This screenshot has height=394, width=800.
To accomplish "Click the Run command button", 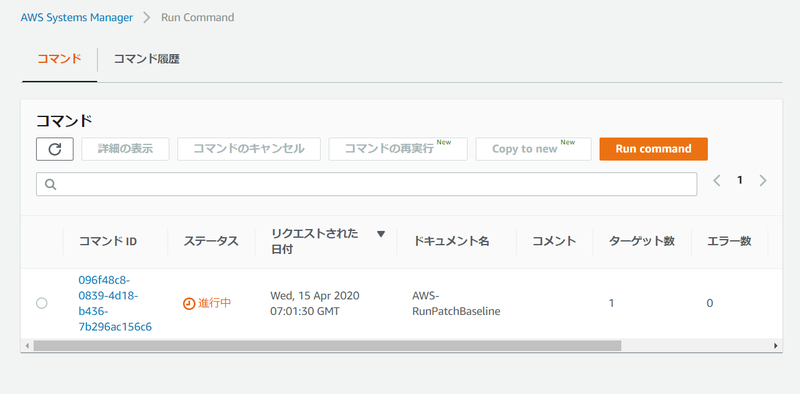I will coord(654,149).
